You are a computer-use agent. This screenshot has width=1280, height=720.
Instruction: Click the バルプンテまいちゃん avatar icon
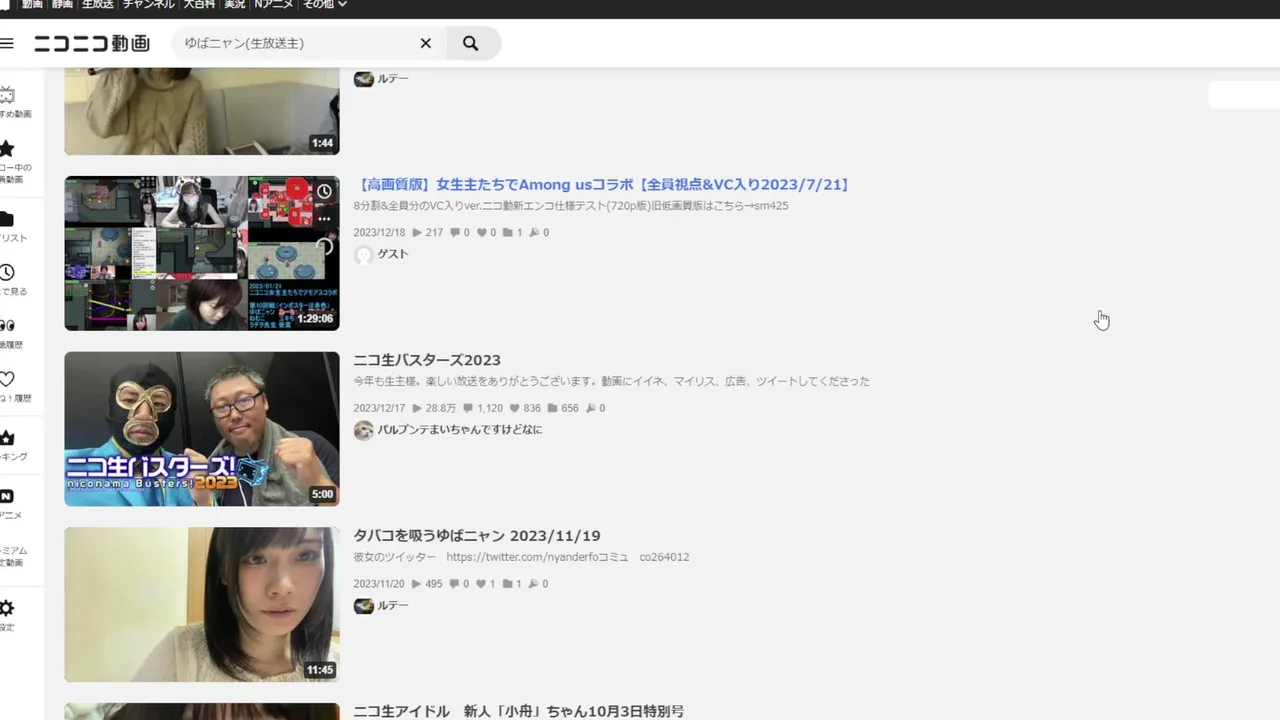pos(364,430)
